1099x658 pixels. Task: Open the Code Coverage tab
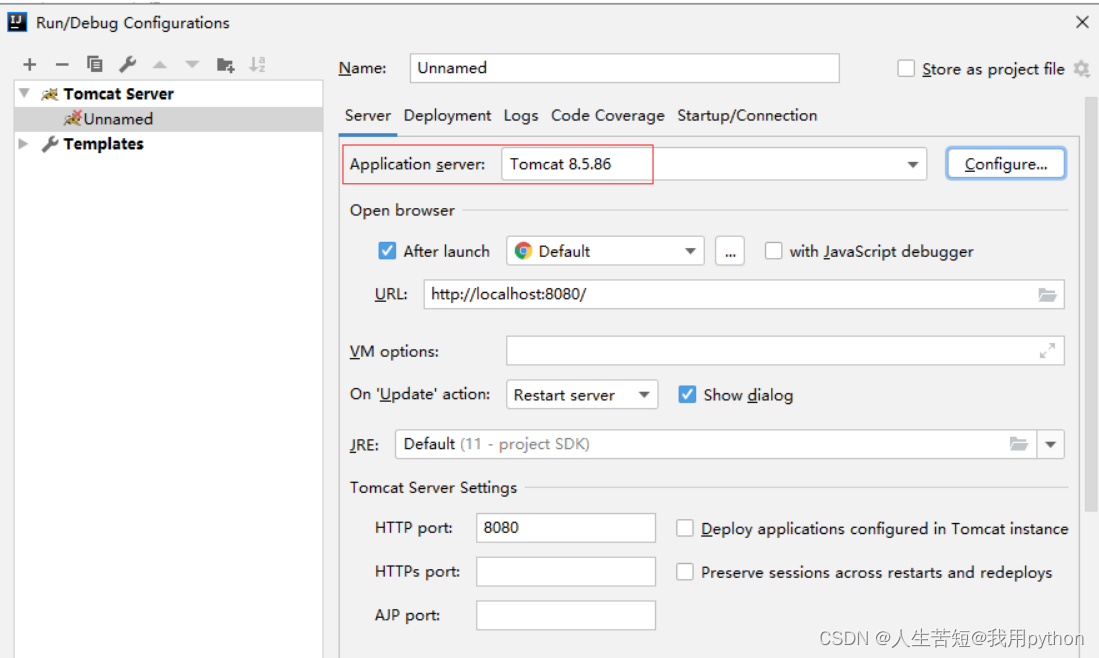608,116
